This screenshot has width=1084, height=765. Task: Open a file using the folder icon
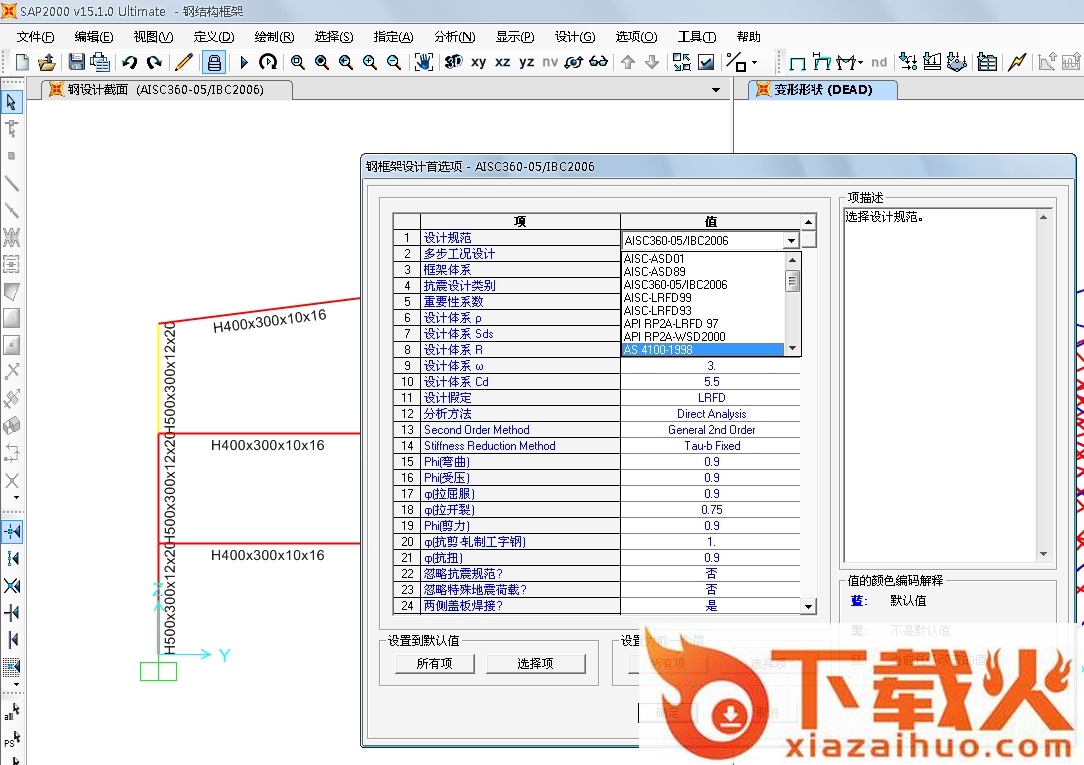tap(46, 62)
